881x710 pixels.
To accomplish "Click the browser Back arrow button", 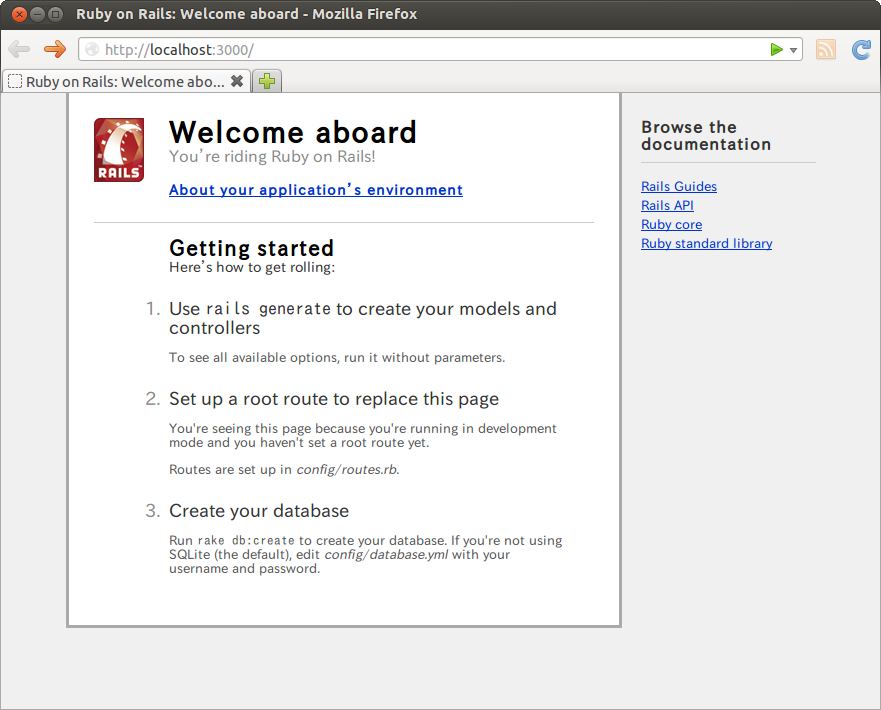I will 19,49.
